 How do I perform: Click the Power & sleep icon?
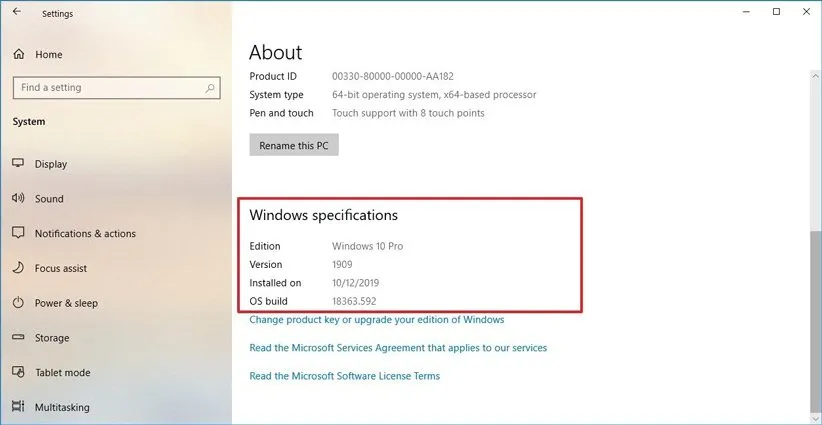tap(18, 303)
